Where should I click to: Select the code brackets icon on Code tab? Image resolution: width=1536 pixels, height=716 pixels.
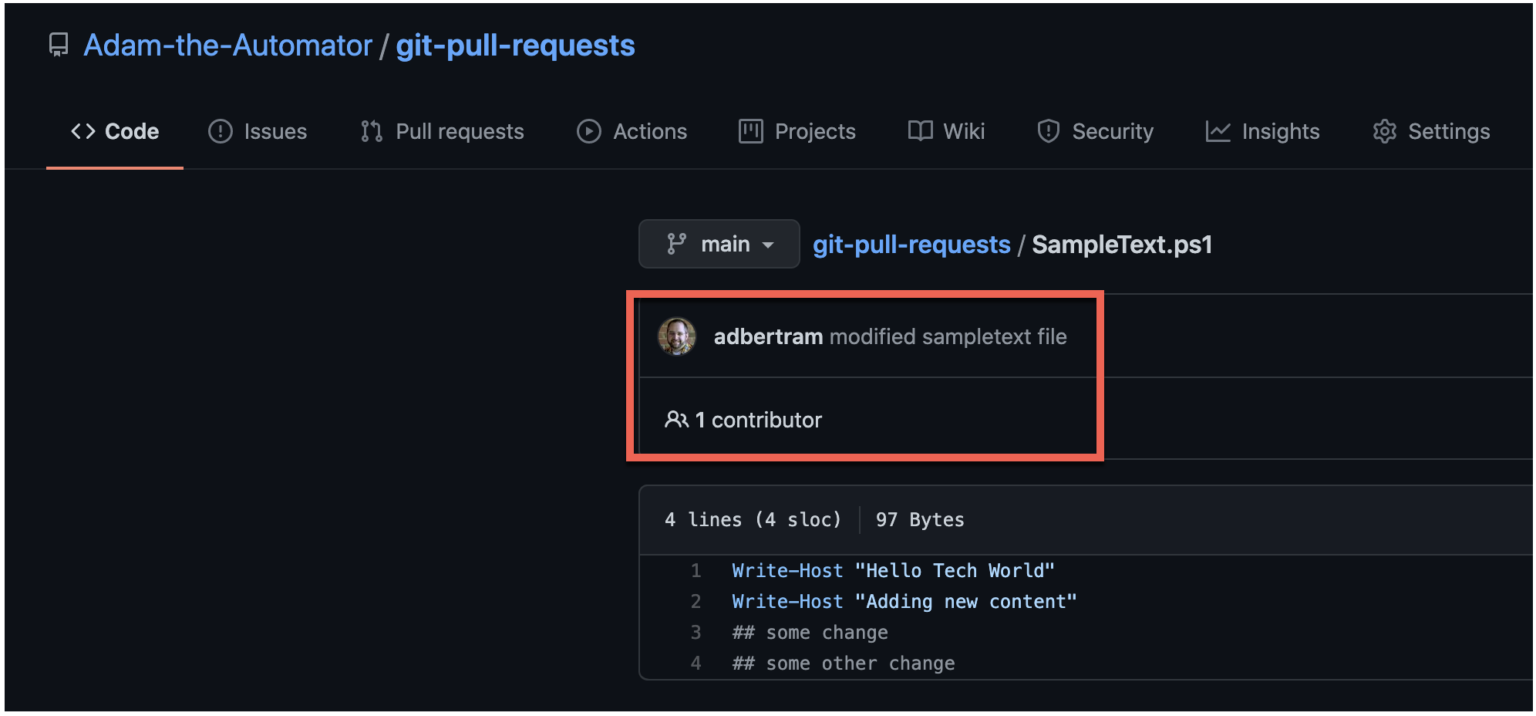pos(82,130)
